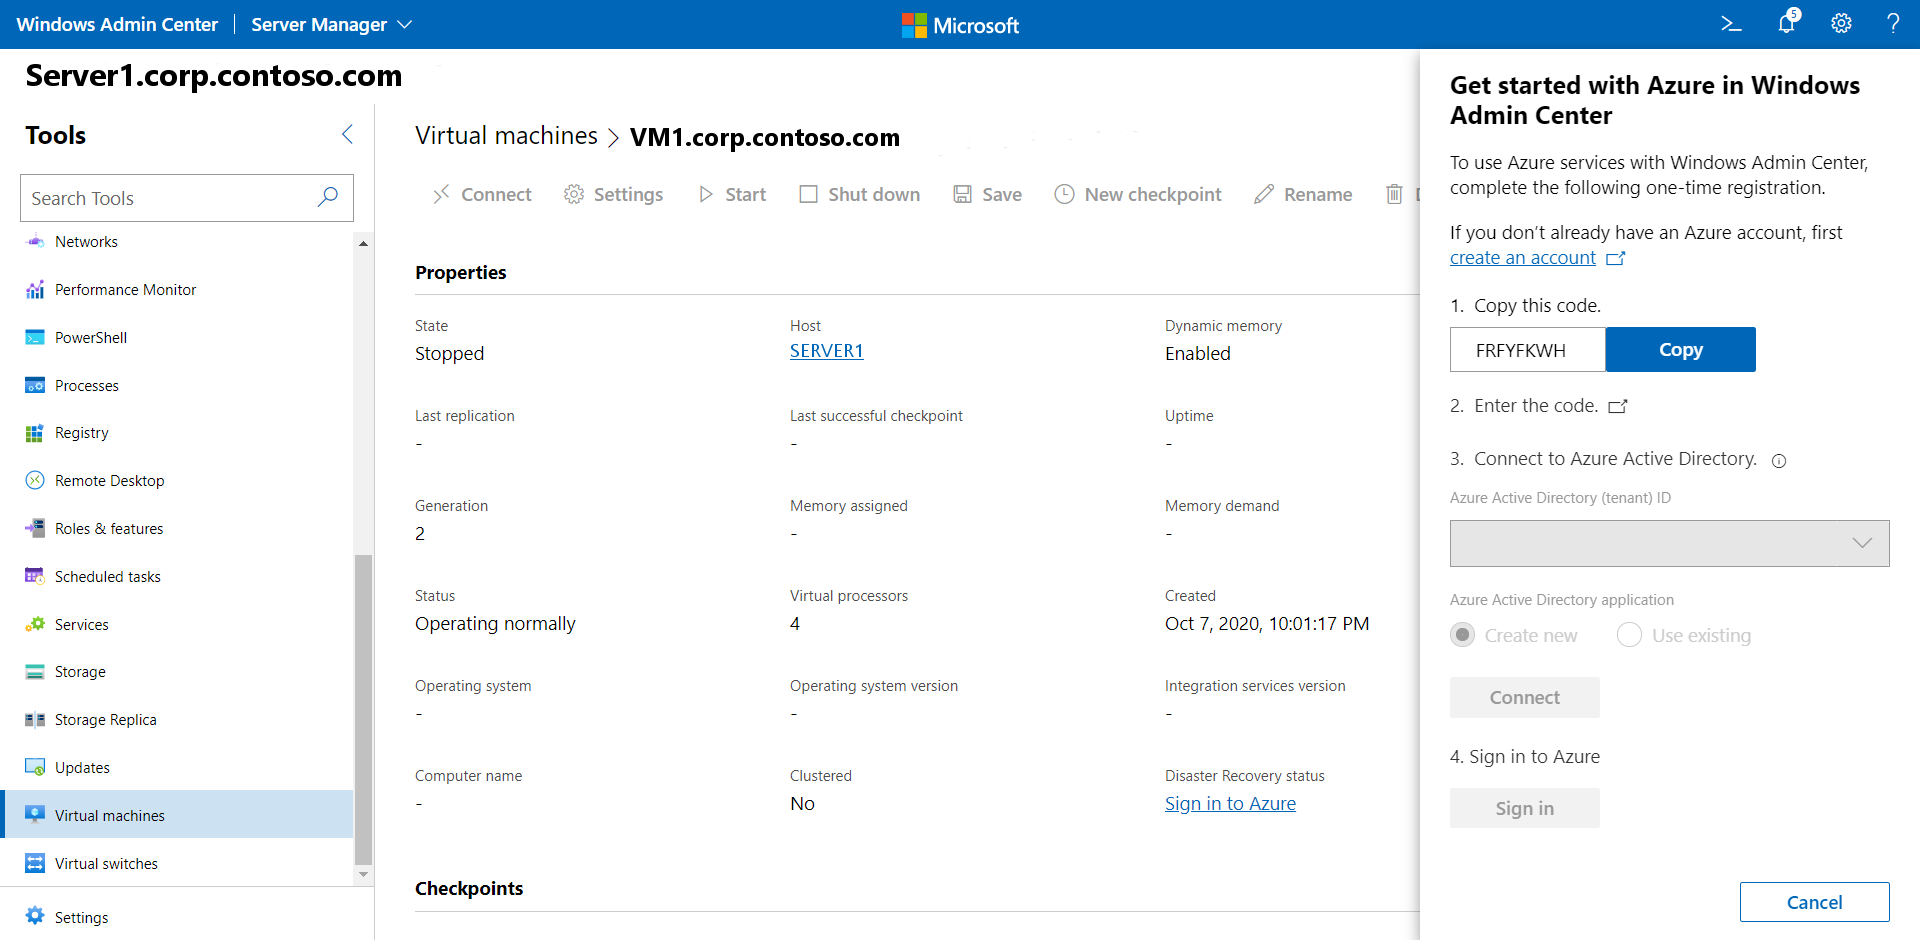The image size is (1922, 940).
Task: Select the Create new application radio button
Action: pos(1462,635)
